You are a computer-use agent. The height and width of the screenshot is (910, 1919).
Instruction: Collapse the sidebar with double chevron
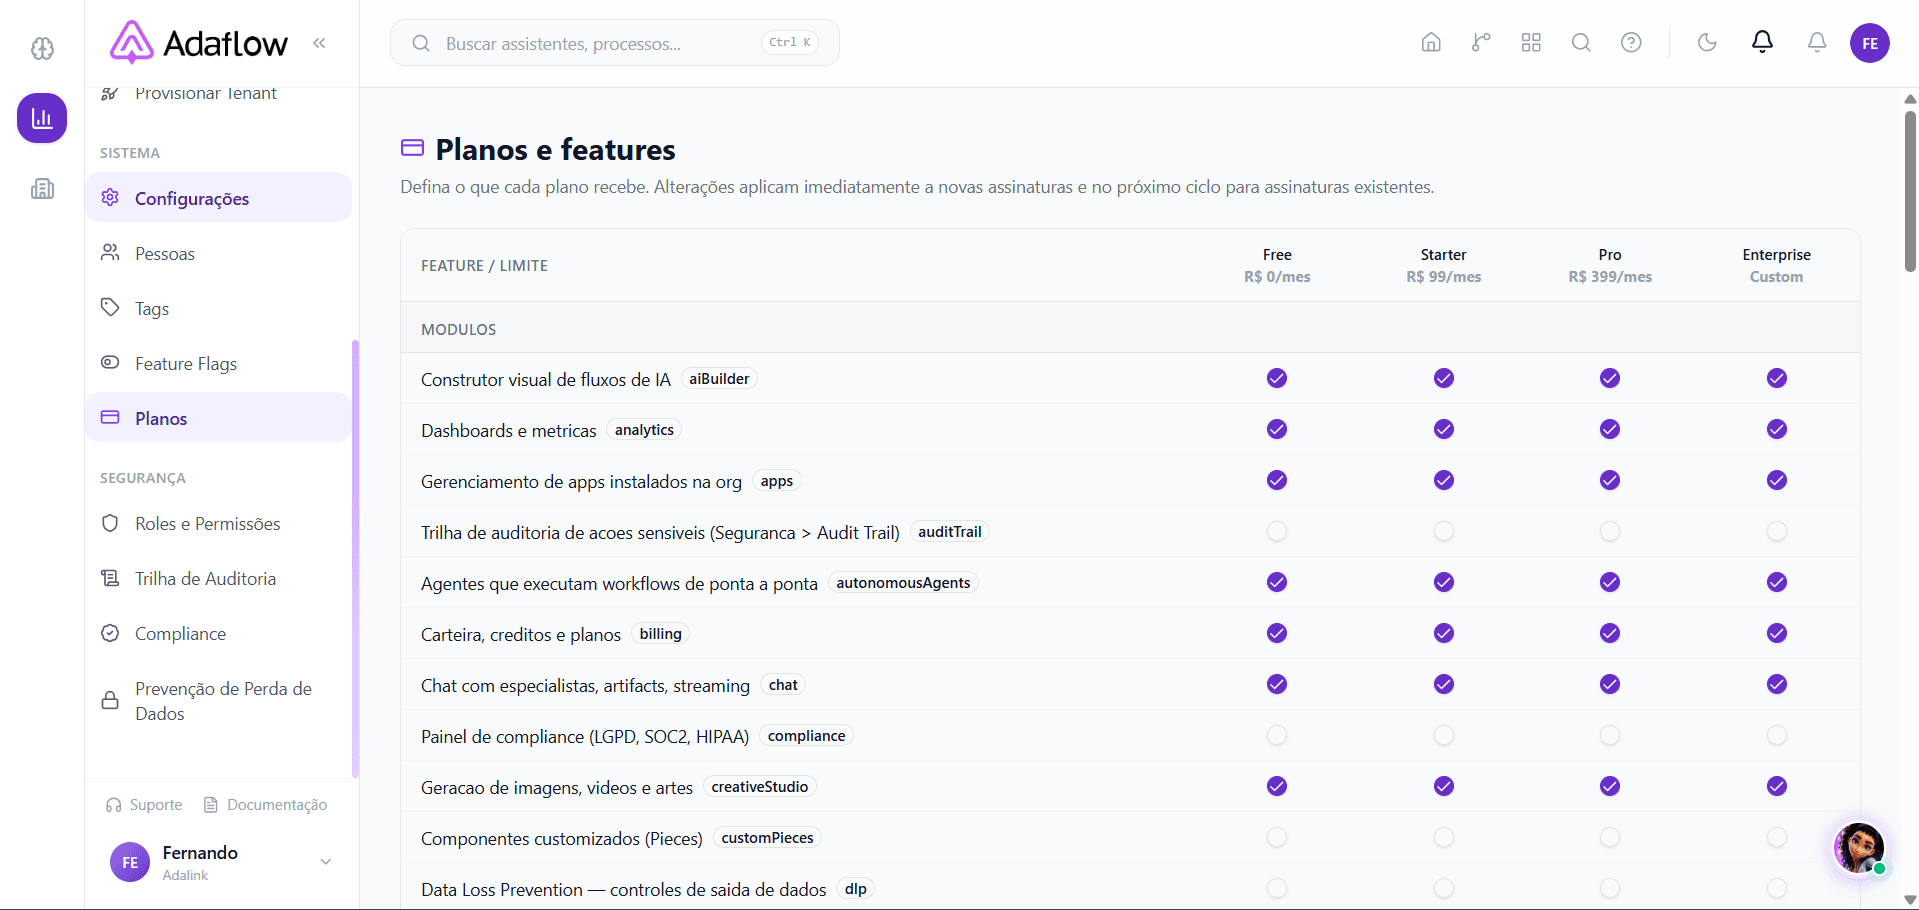(x=319, y=43)
